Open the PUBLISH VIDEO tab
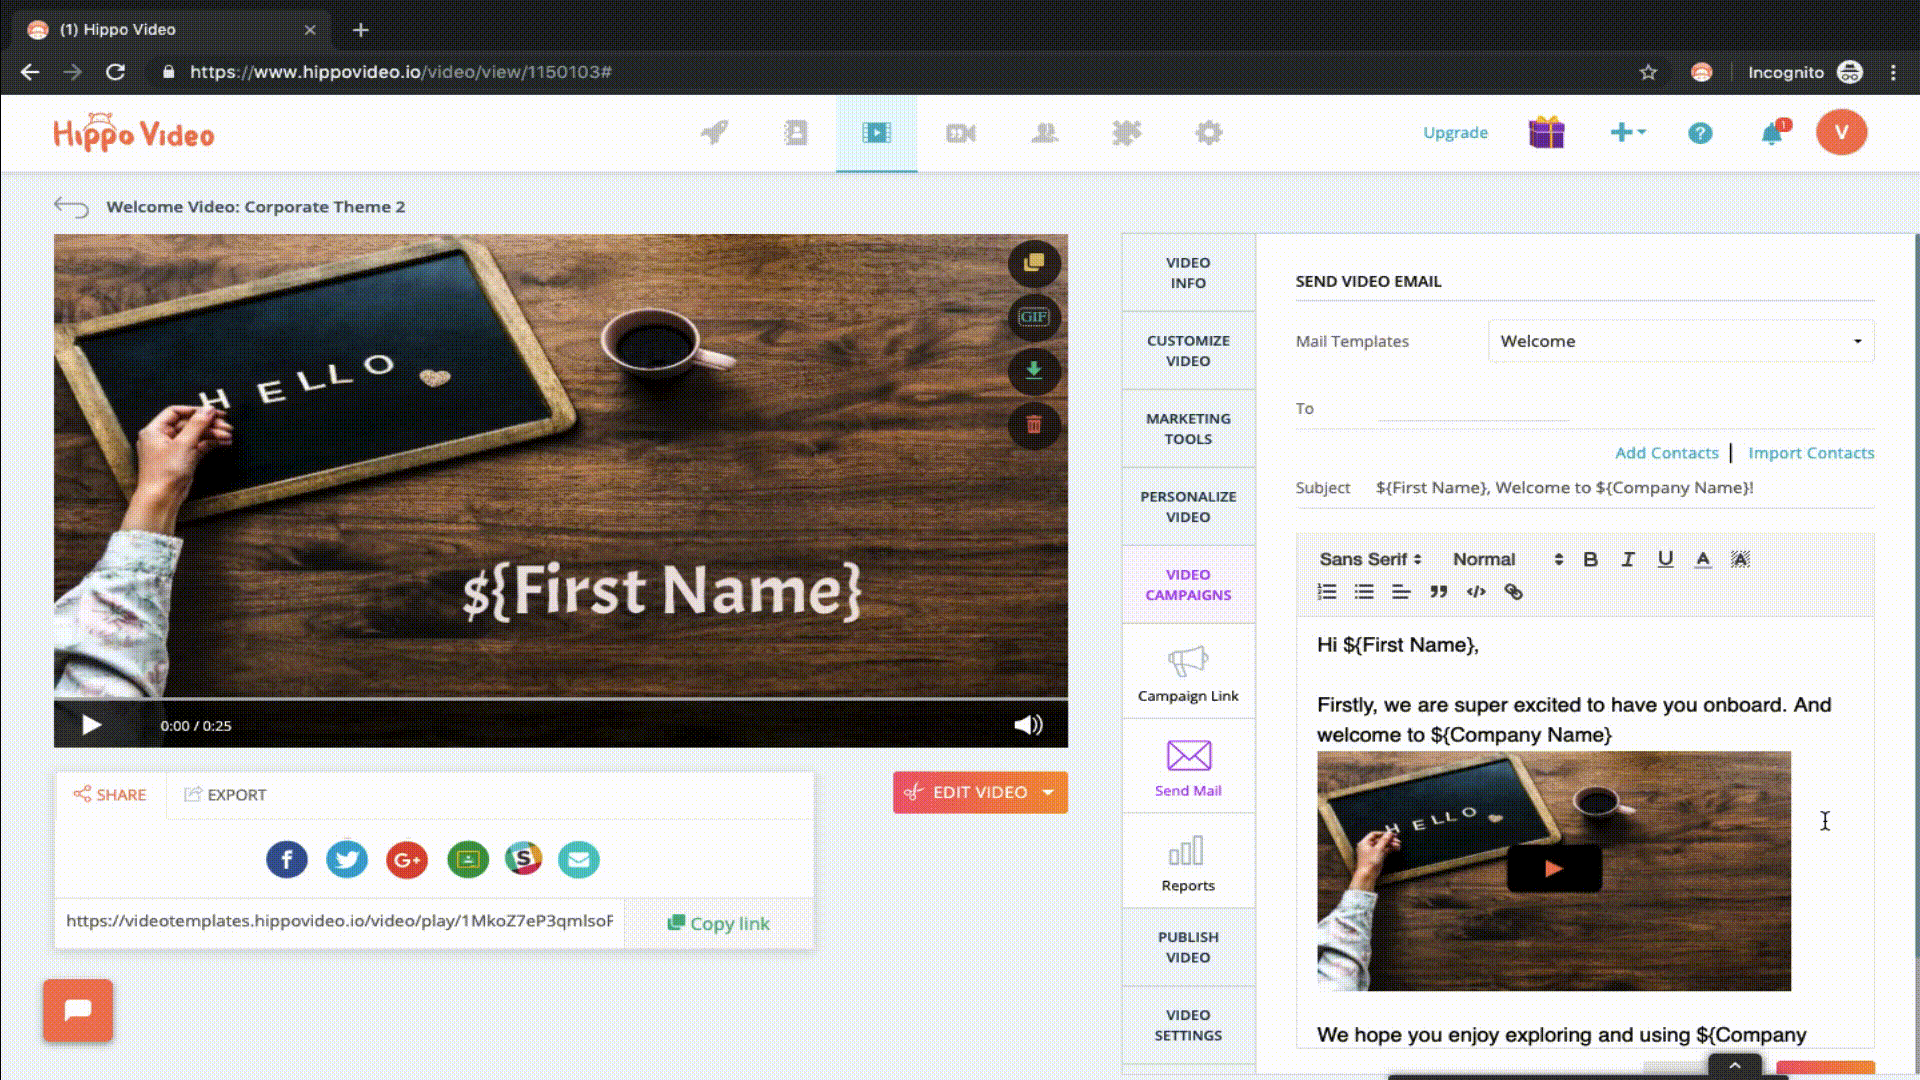Viewport: 1920px width, 1080px height. click(x=1188, y=947)
